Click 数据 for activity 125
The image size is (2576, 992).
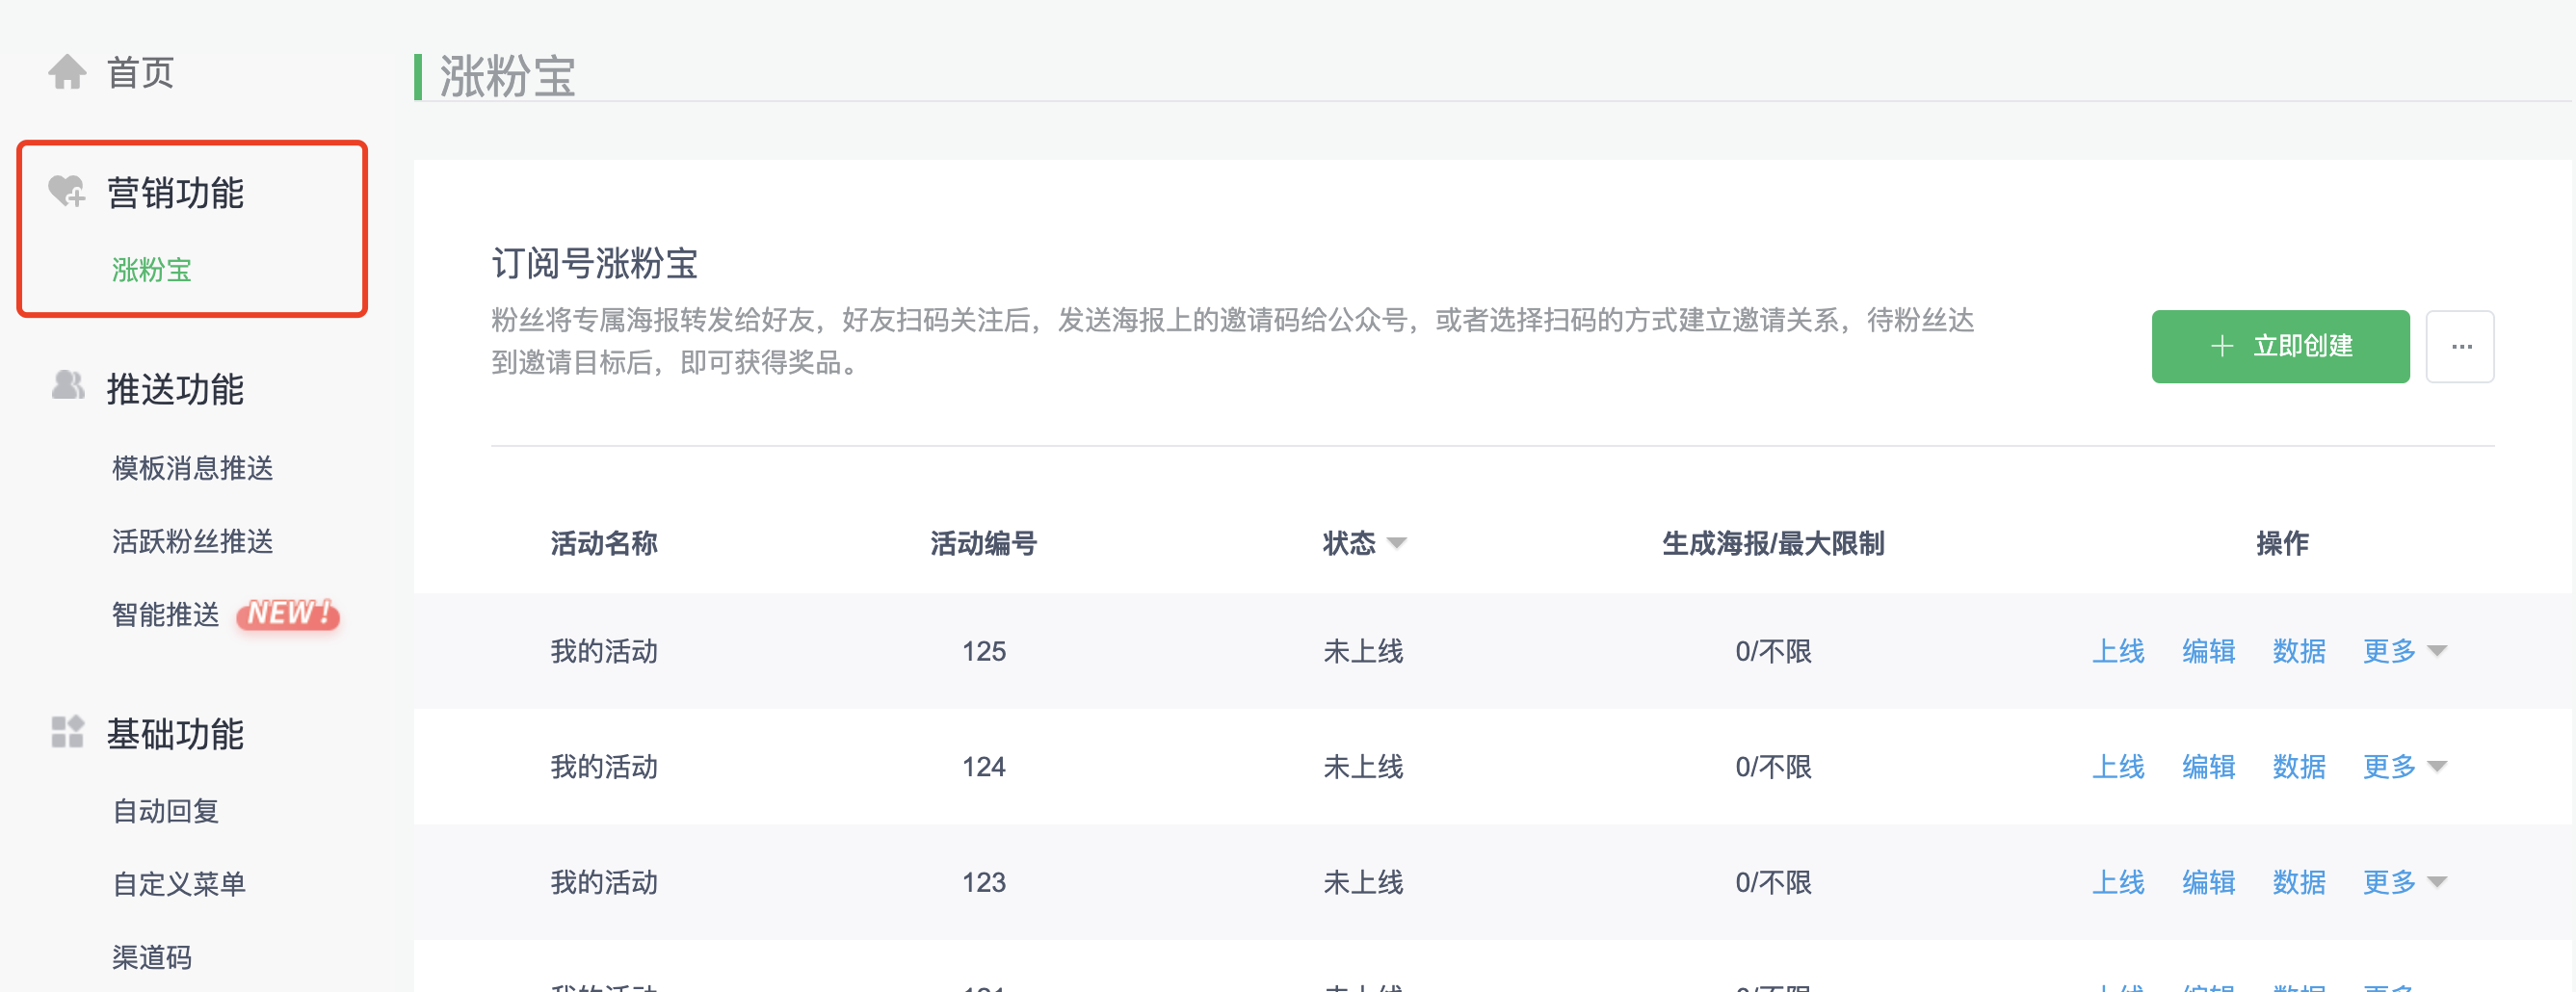pos(2299,651)
